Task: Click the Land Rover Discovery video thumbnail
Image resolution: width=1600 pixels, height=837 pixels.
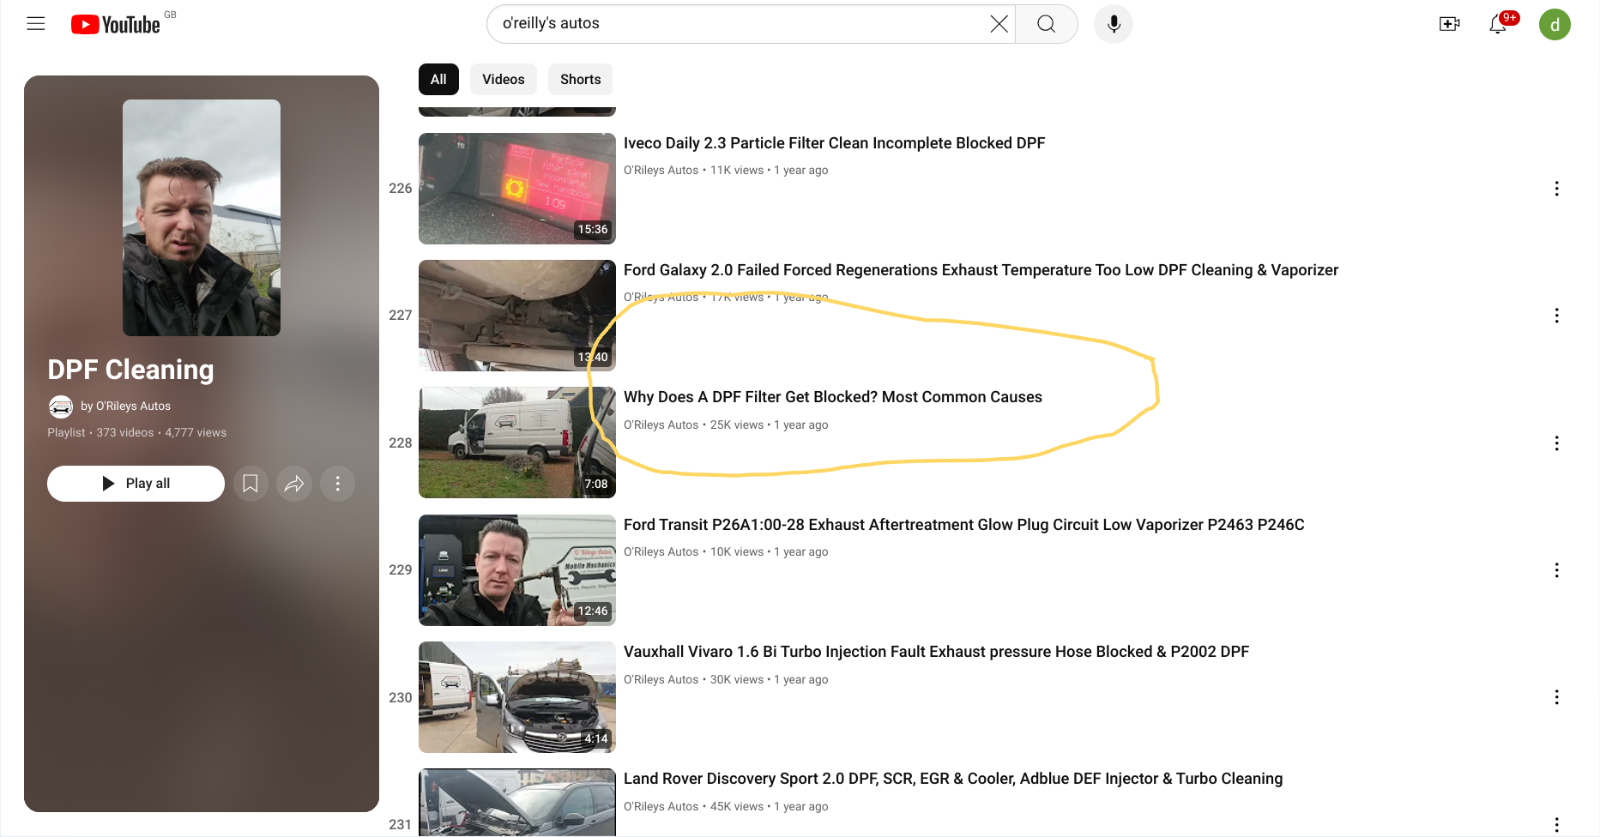Action: pyautogui.click(x=517, y=802)
